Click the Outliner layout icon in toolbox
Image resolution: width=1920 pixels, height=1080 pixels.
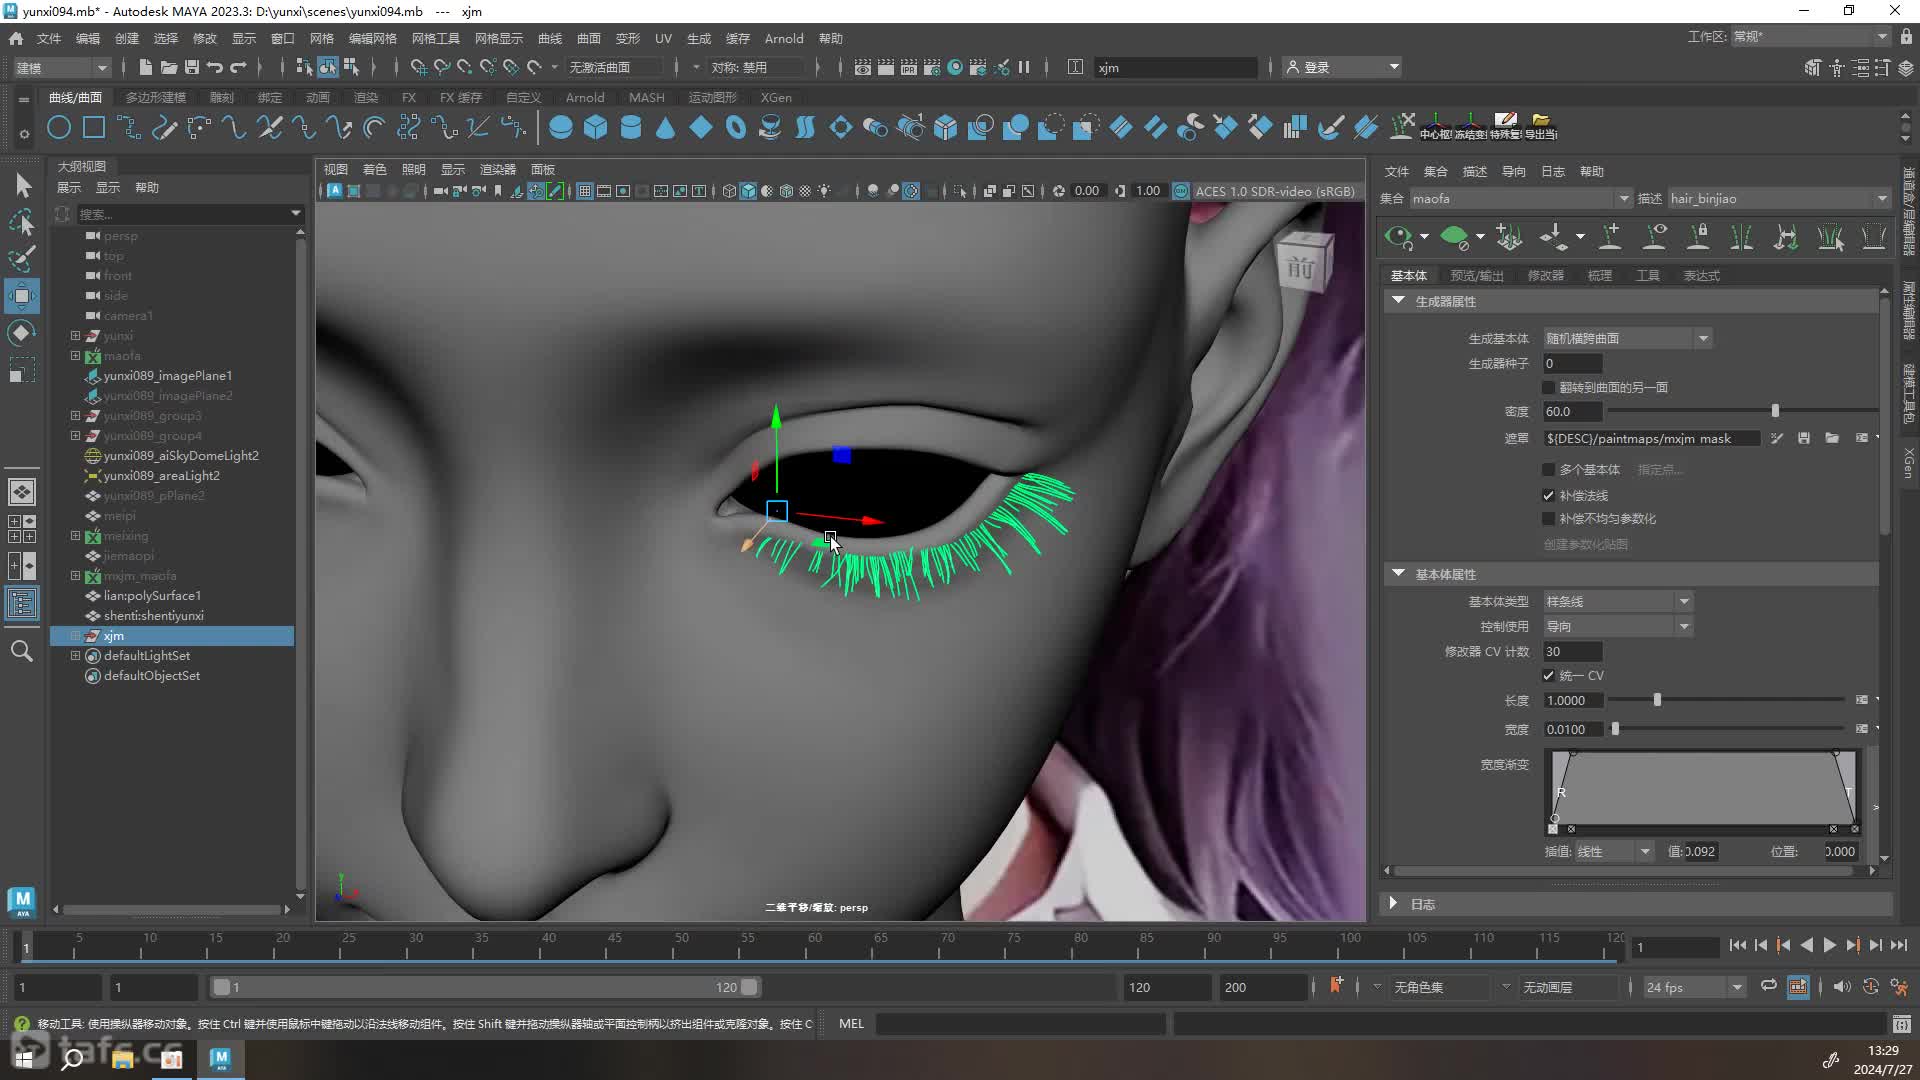[22, 603]
